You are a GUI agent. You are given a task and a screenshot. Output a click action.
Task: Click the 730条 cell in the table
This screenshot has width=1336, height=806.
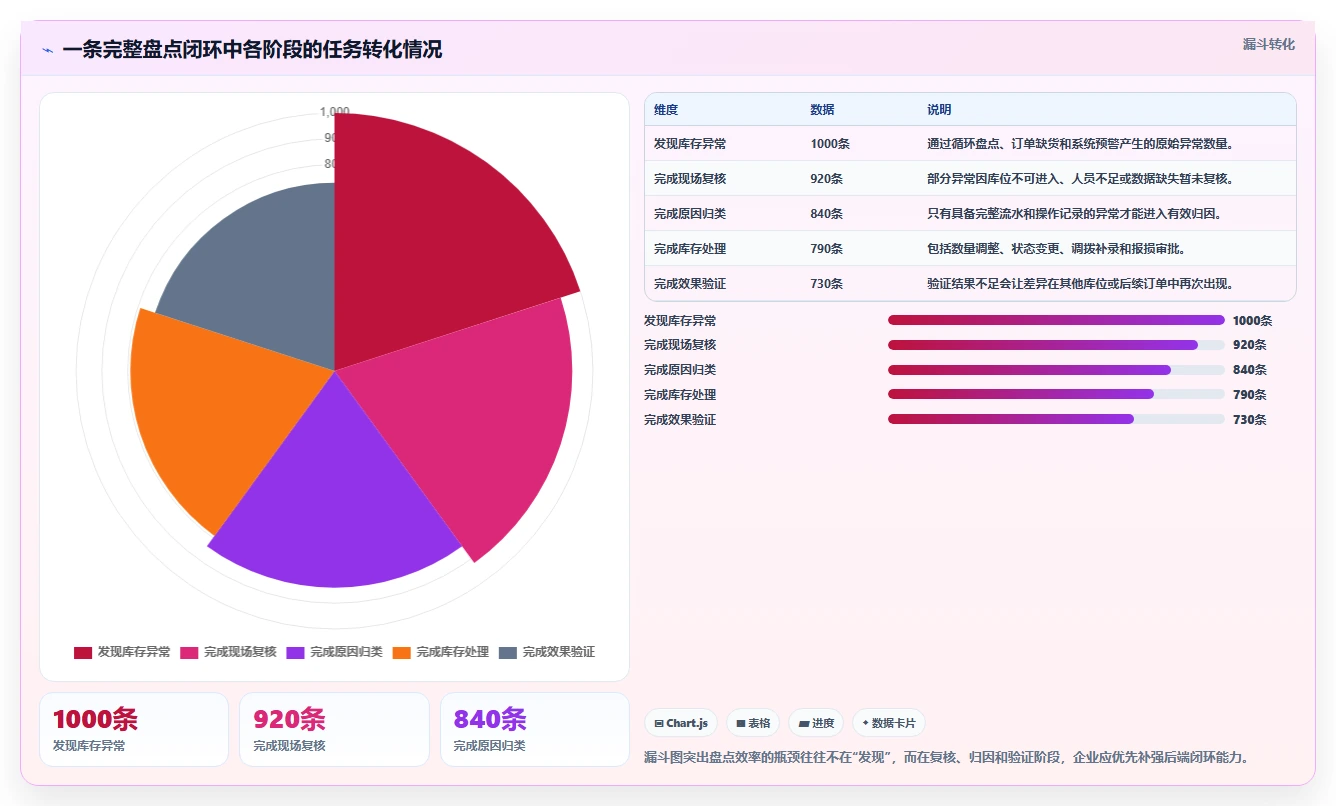pyautogui.click(x=827, y=284)
